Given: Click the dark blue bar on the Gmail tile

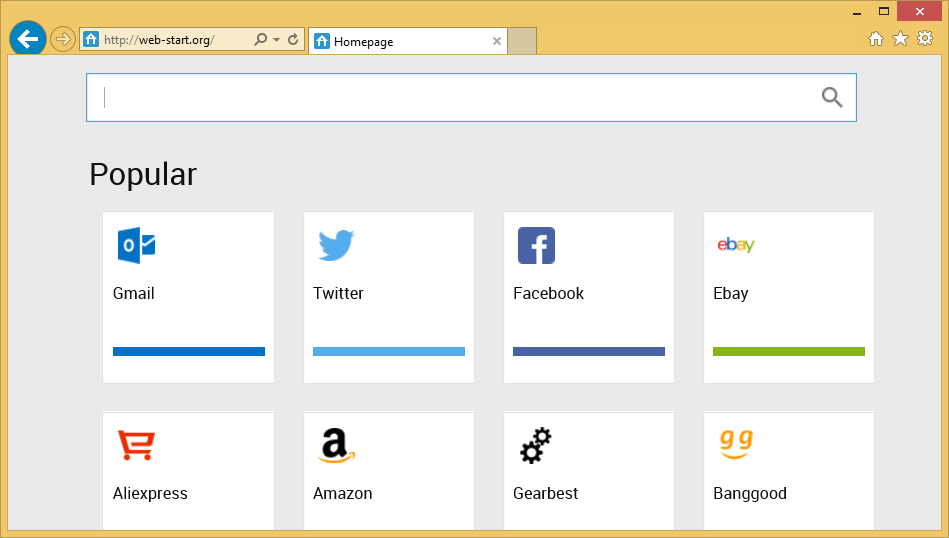Looking at the screenshot, I should tap(189, 352).
